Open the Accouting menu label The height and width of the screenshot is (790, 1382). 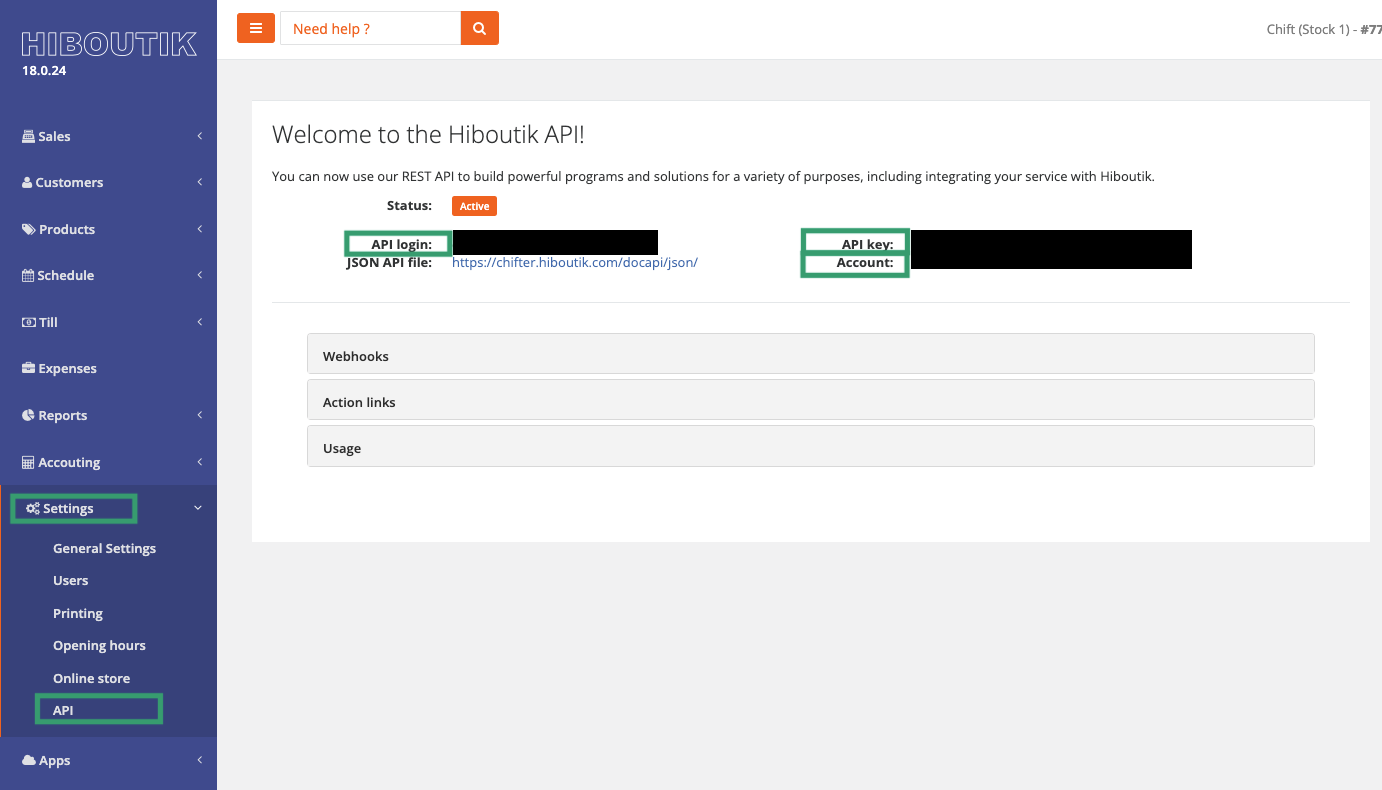click(69, 462)
